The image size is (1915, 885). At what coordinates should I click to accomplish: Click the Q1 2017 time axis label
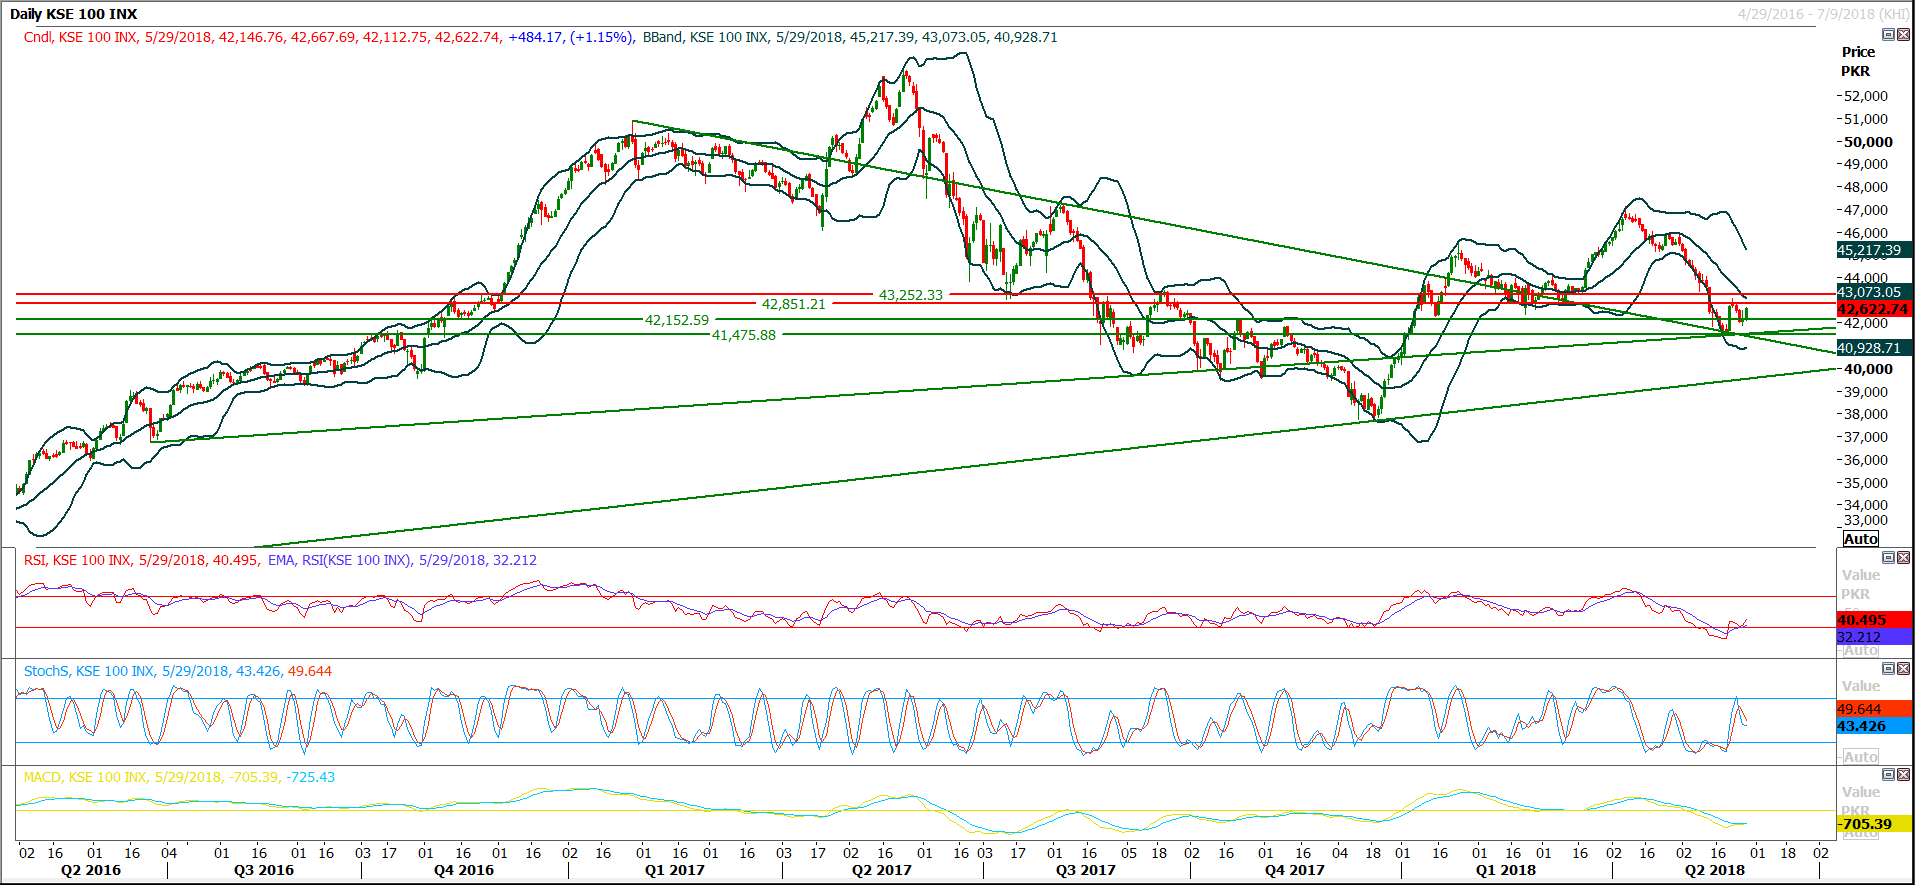click(x=675, y=870)
